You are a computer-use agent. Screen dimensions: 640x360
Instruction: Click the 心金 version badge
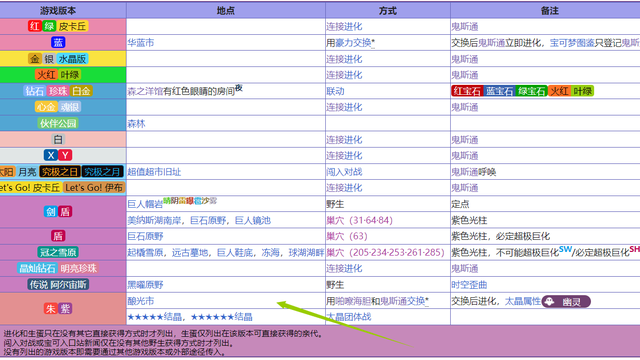click(x=46, y=107)
